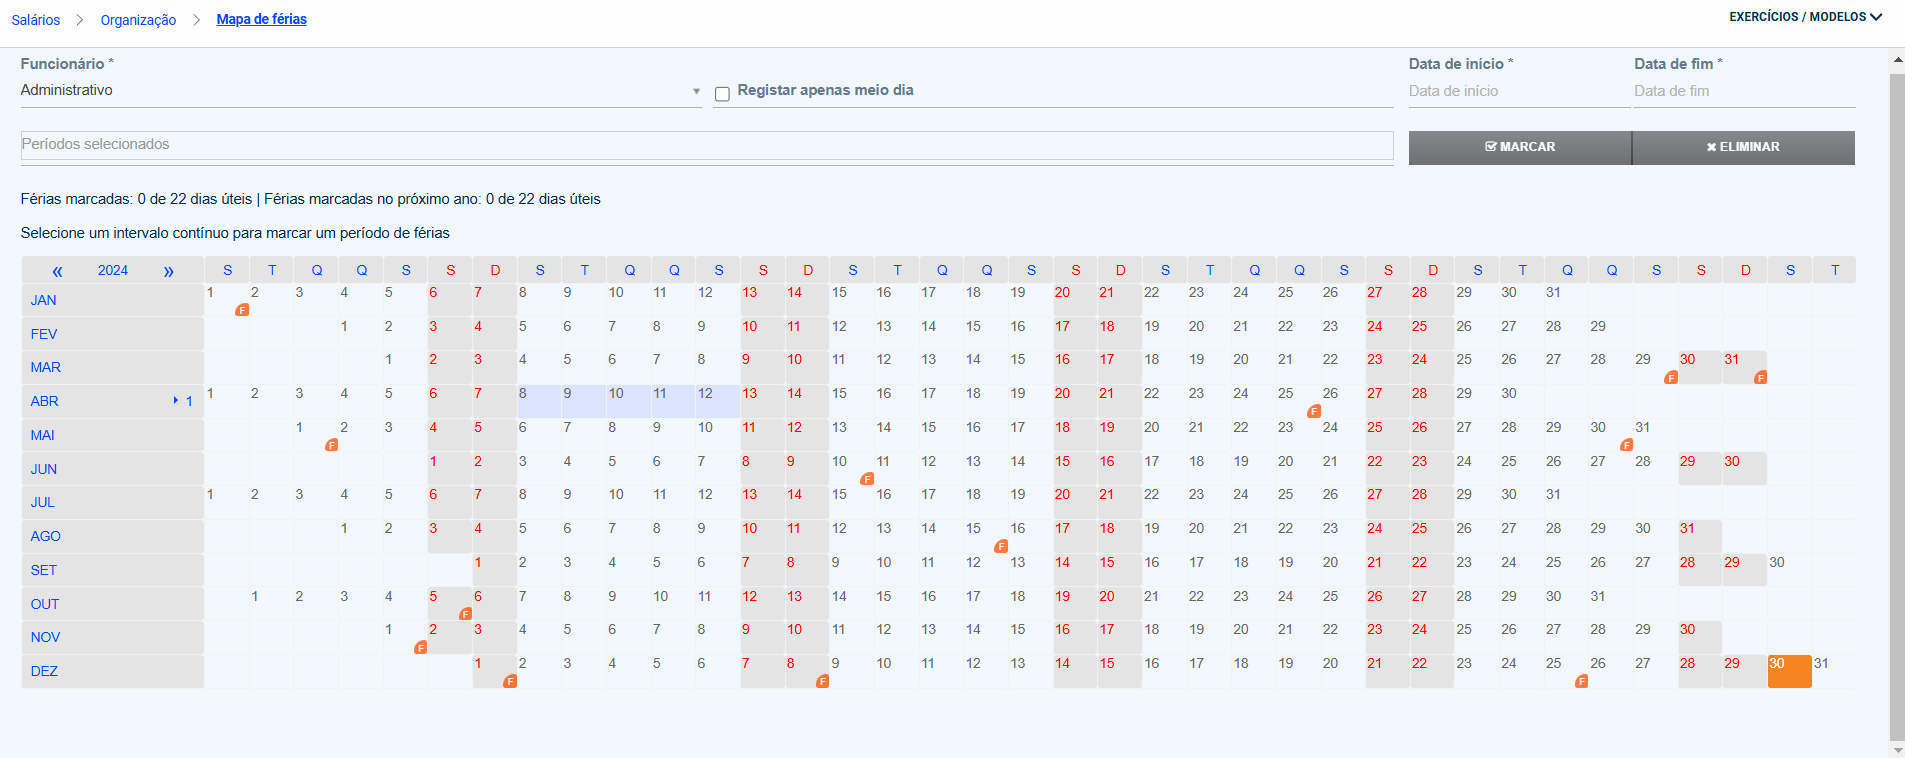Click the holiday F marker on March 29
Image resolution: width=1905 pixels, height=758 pixels.
pyautogui.click(x=1671, y=378)
